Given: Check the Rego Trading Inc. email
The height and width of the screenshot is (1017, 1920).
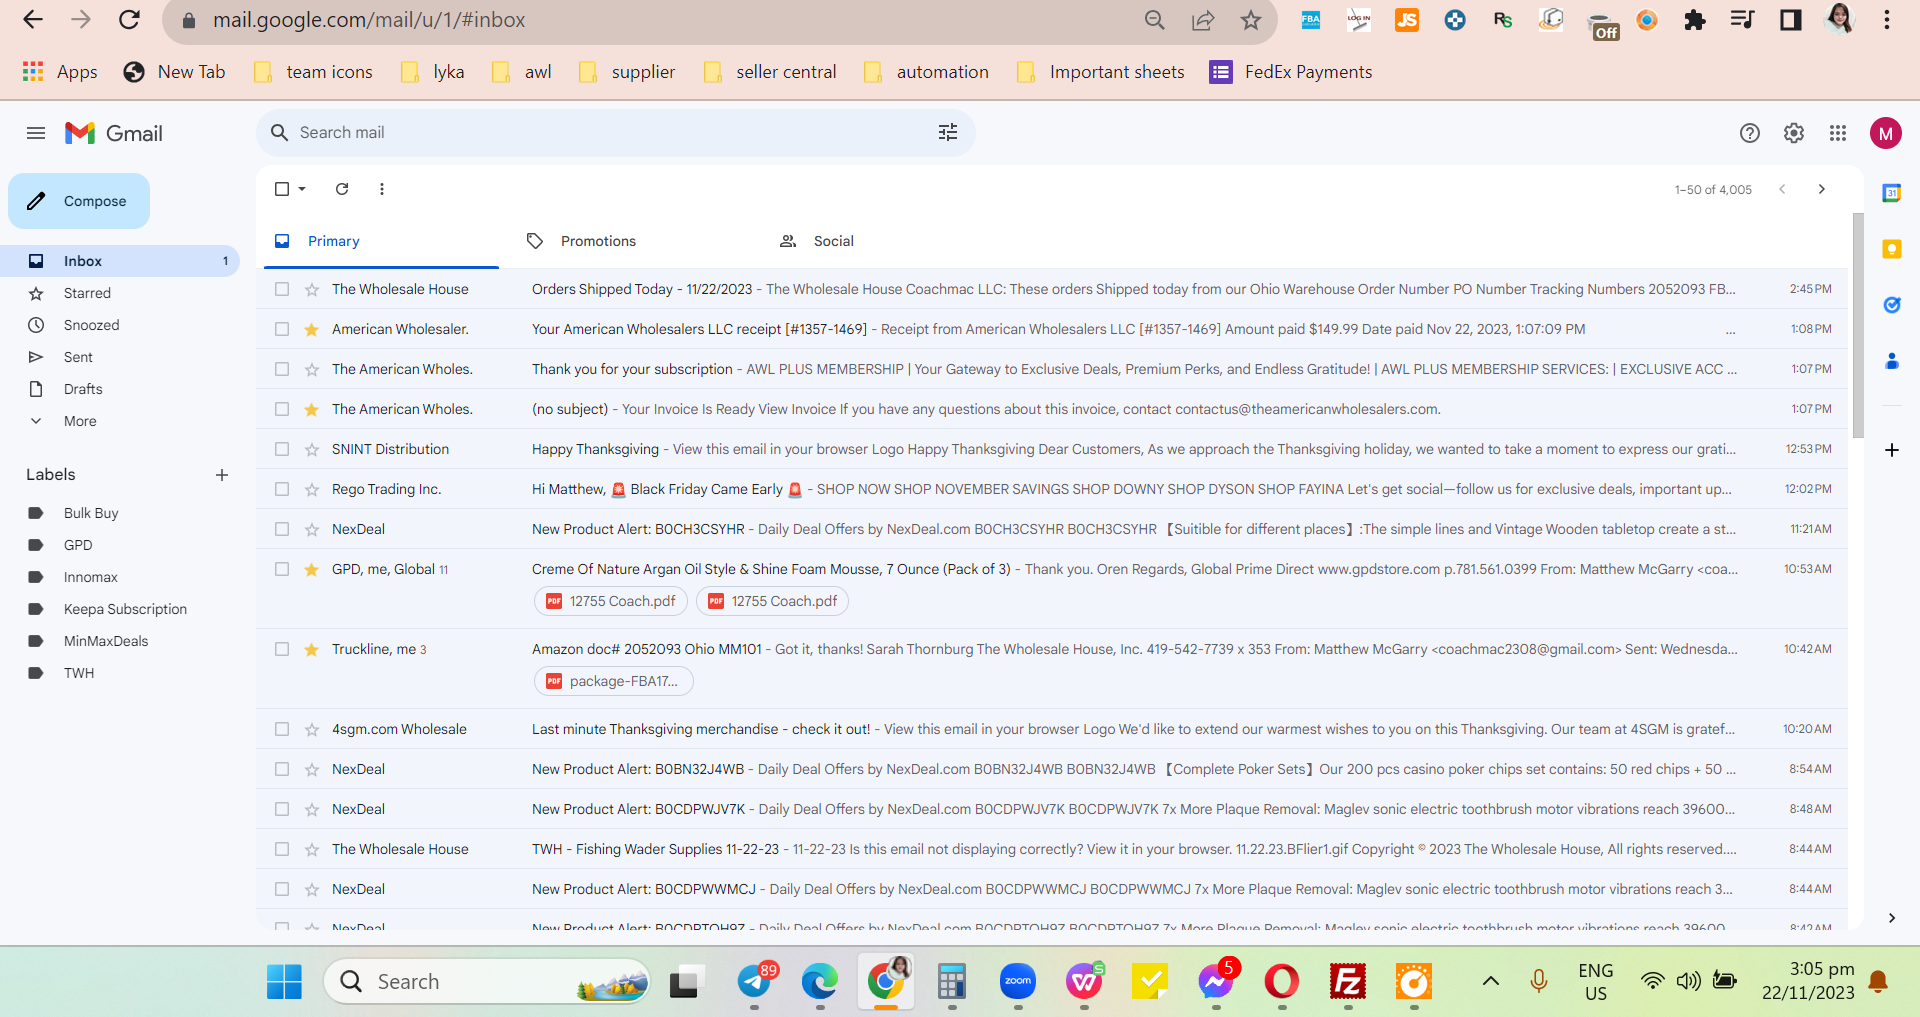Looking at the screenshot, I should pos(282,489).
